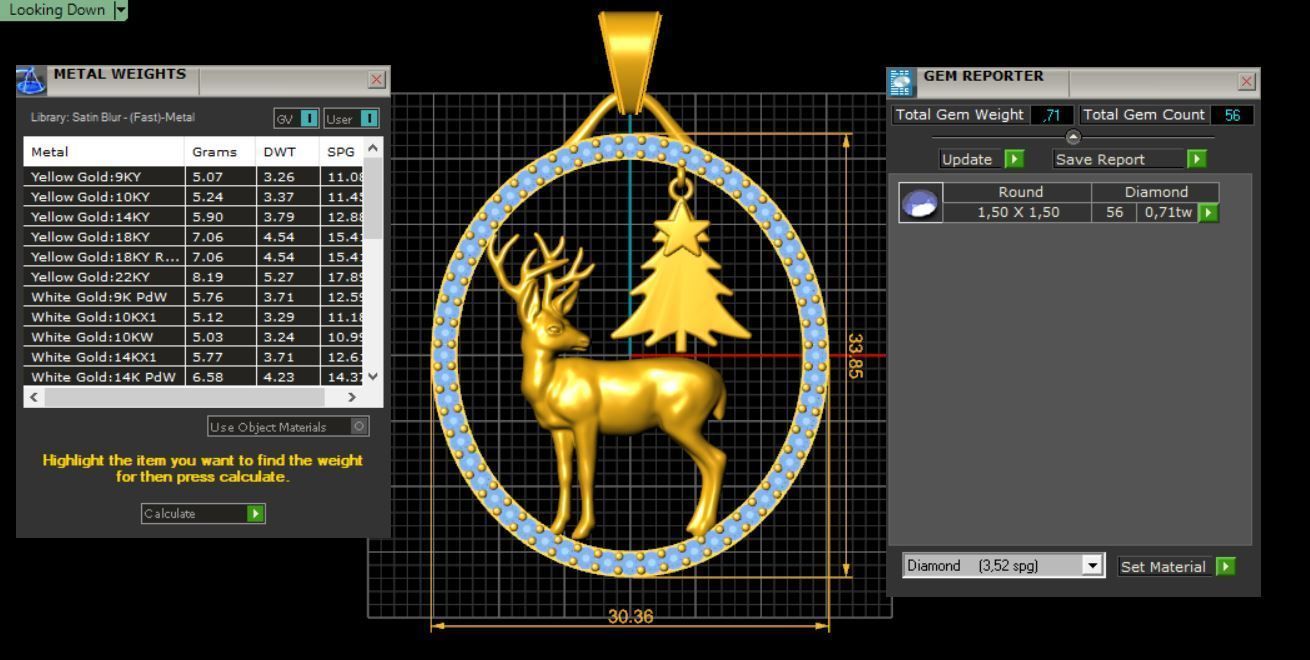1310x660 pixels.
Task: Click the round diamond gem thumbnail
Action: (x=920, y=203)
